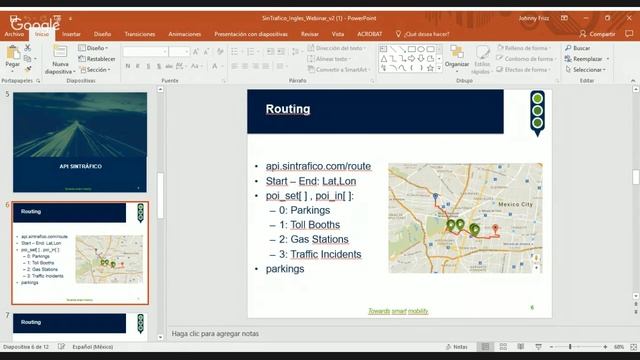Viewport: 640px width, 360px height.
Task: Click Buscar find button
Action: [578, 48]
